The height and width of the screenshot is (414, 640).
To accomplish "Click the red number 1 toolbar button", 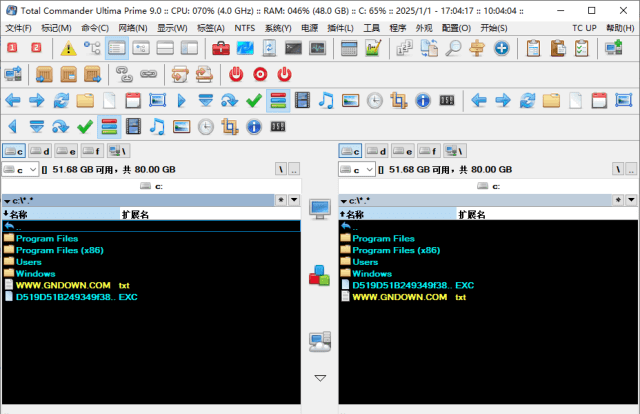I will 12,48.
